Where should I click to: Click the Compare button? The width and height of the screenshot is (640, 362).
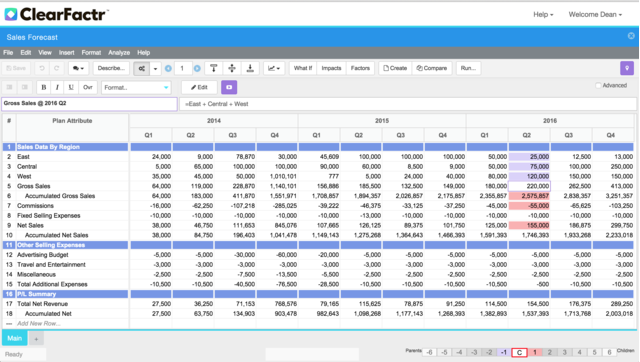pos(432,68)
